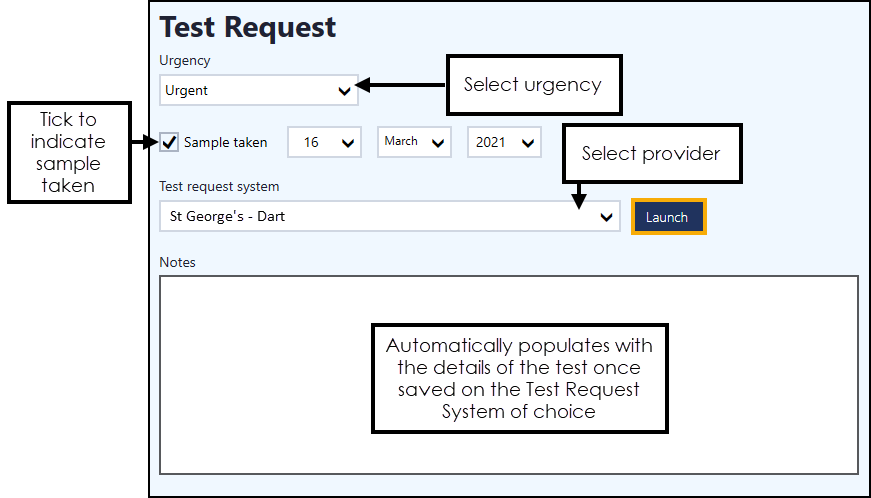Click the Notes label above the text area
The width and height of the screenshot is (871, 498).
(177, 263)
